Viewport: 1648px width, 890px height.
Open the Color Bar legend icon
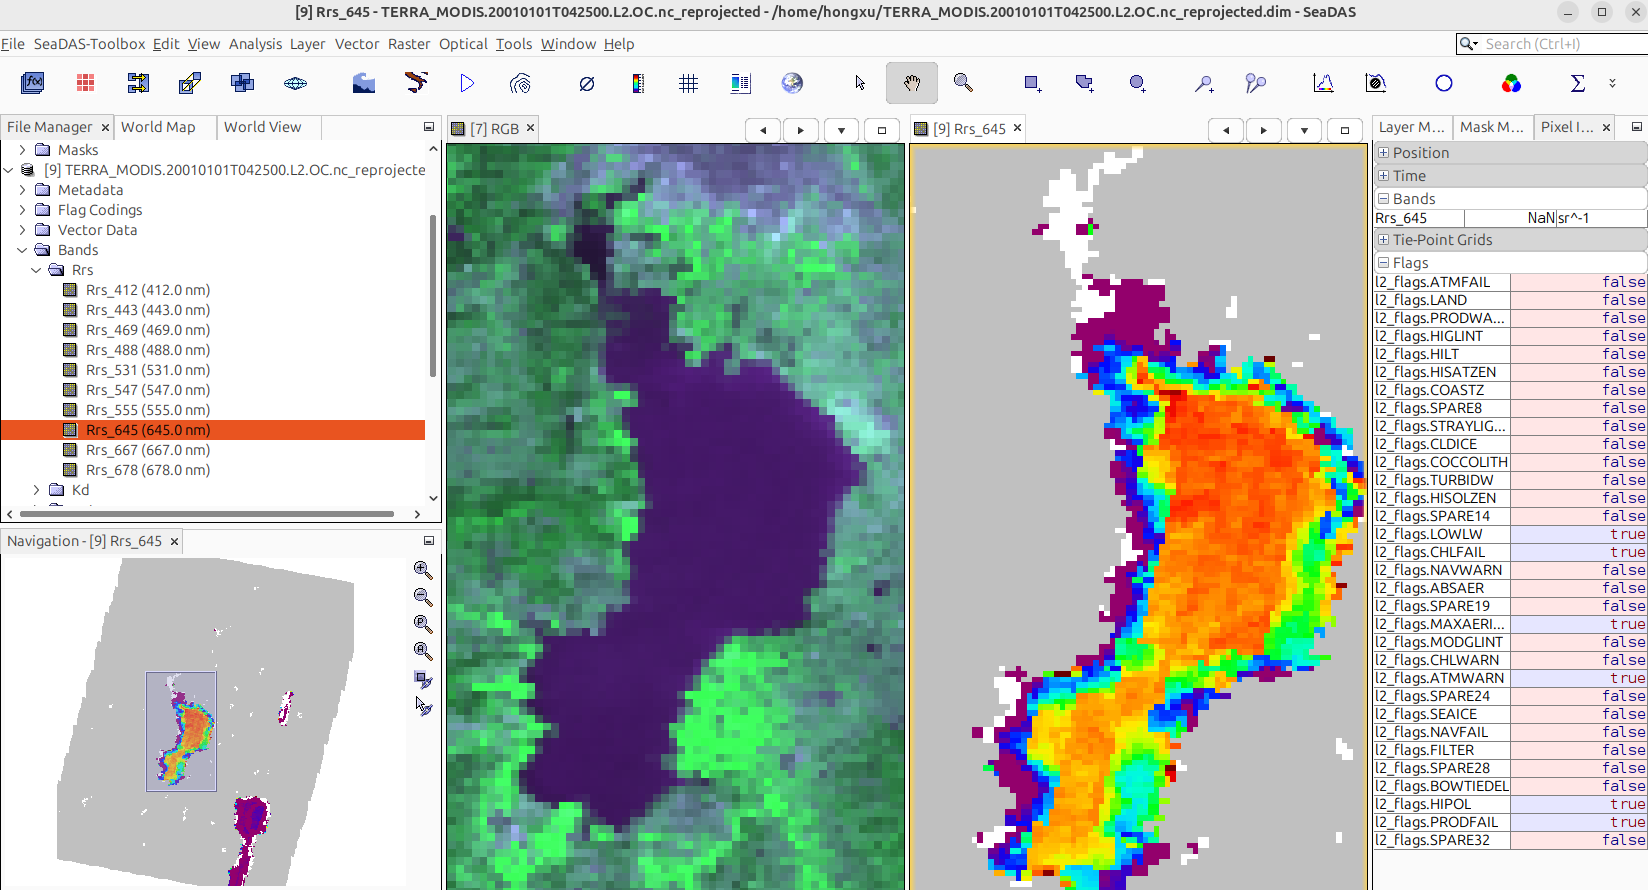[x=638, y=83]
